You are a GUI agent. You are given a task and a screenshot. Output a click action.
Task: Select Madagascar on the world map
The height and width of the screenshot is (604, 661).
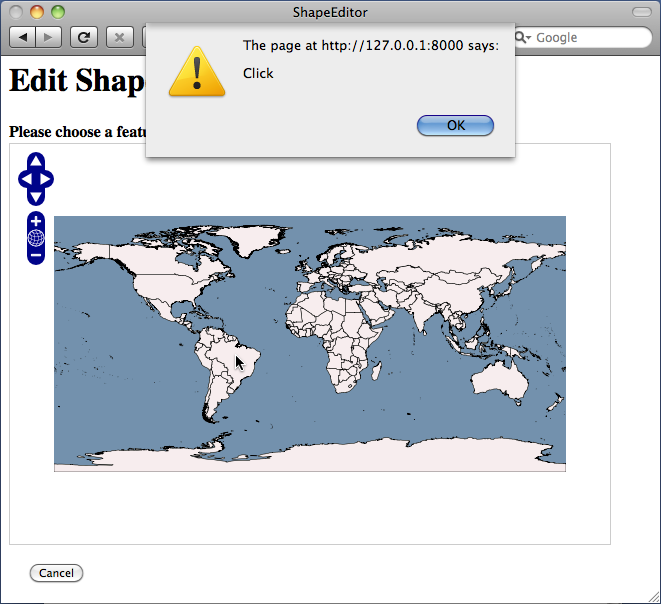(377, 372)
